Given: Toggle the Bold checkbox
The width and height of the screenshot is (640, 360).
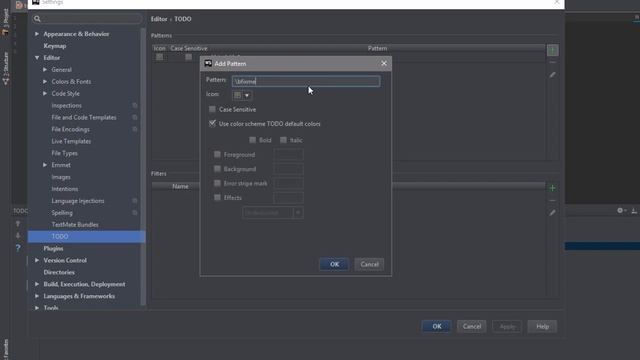Looking at the screenshot, I should click(252, 140).
